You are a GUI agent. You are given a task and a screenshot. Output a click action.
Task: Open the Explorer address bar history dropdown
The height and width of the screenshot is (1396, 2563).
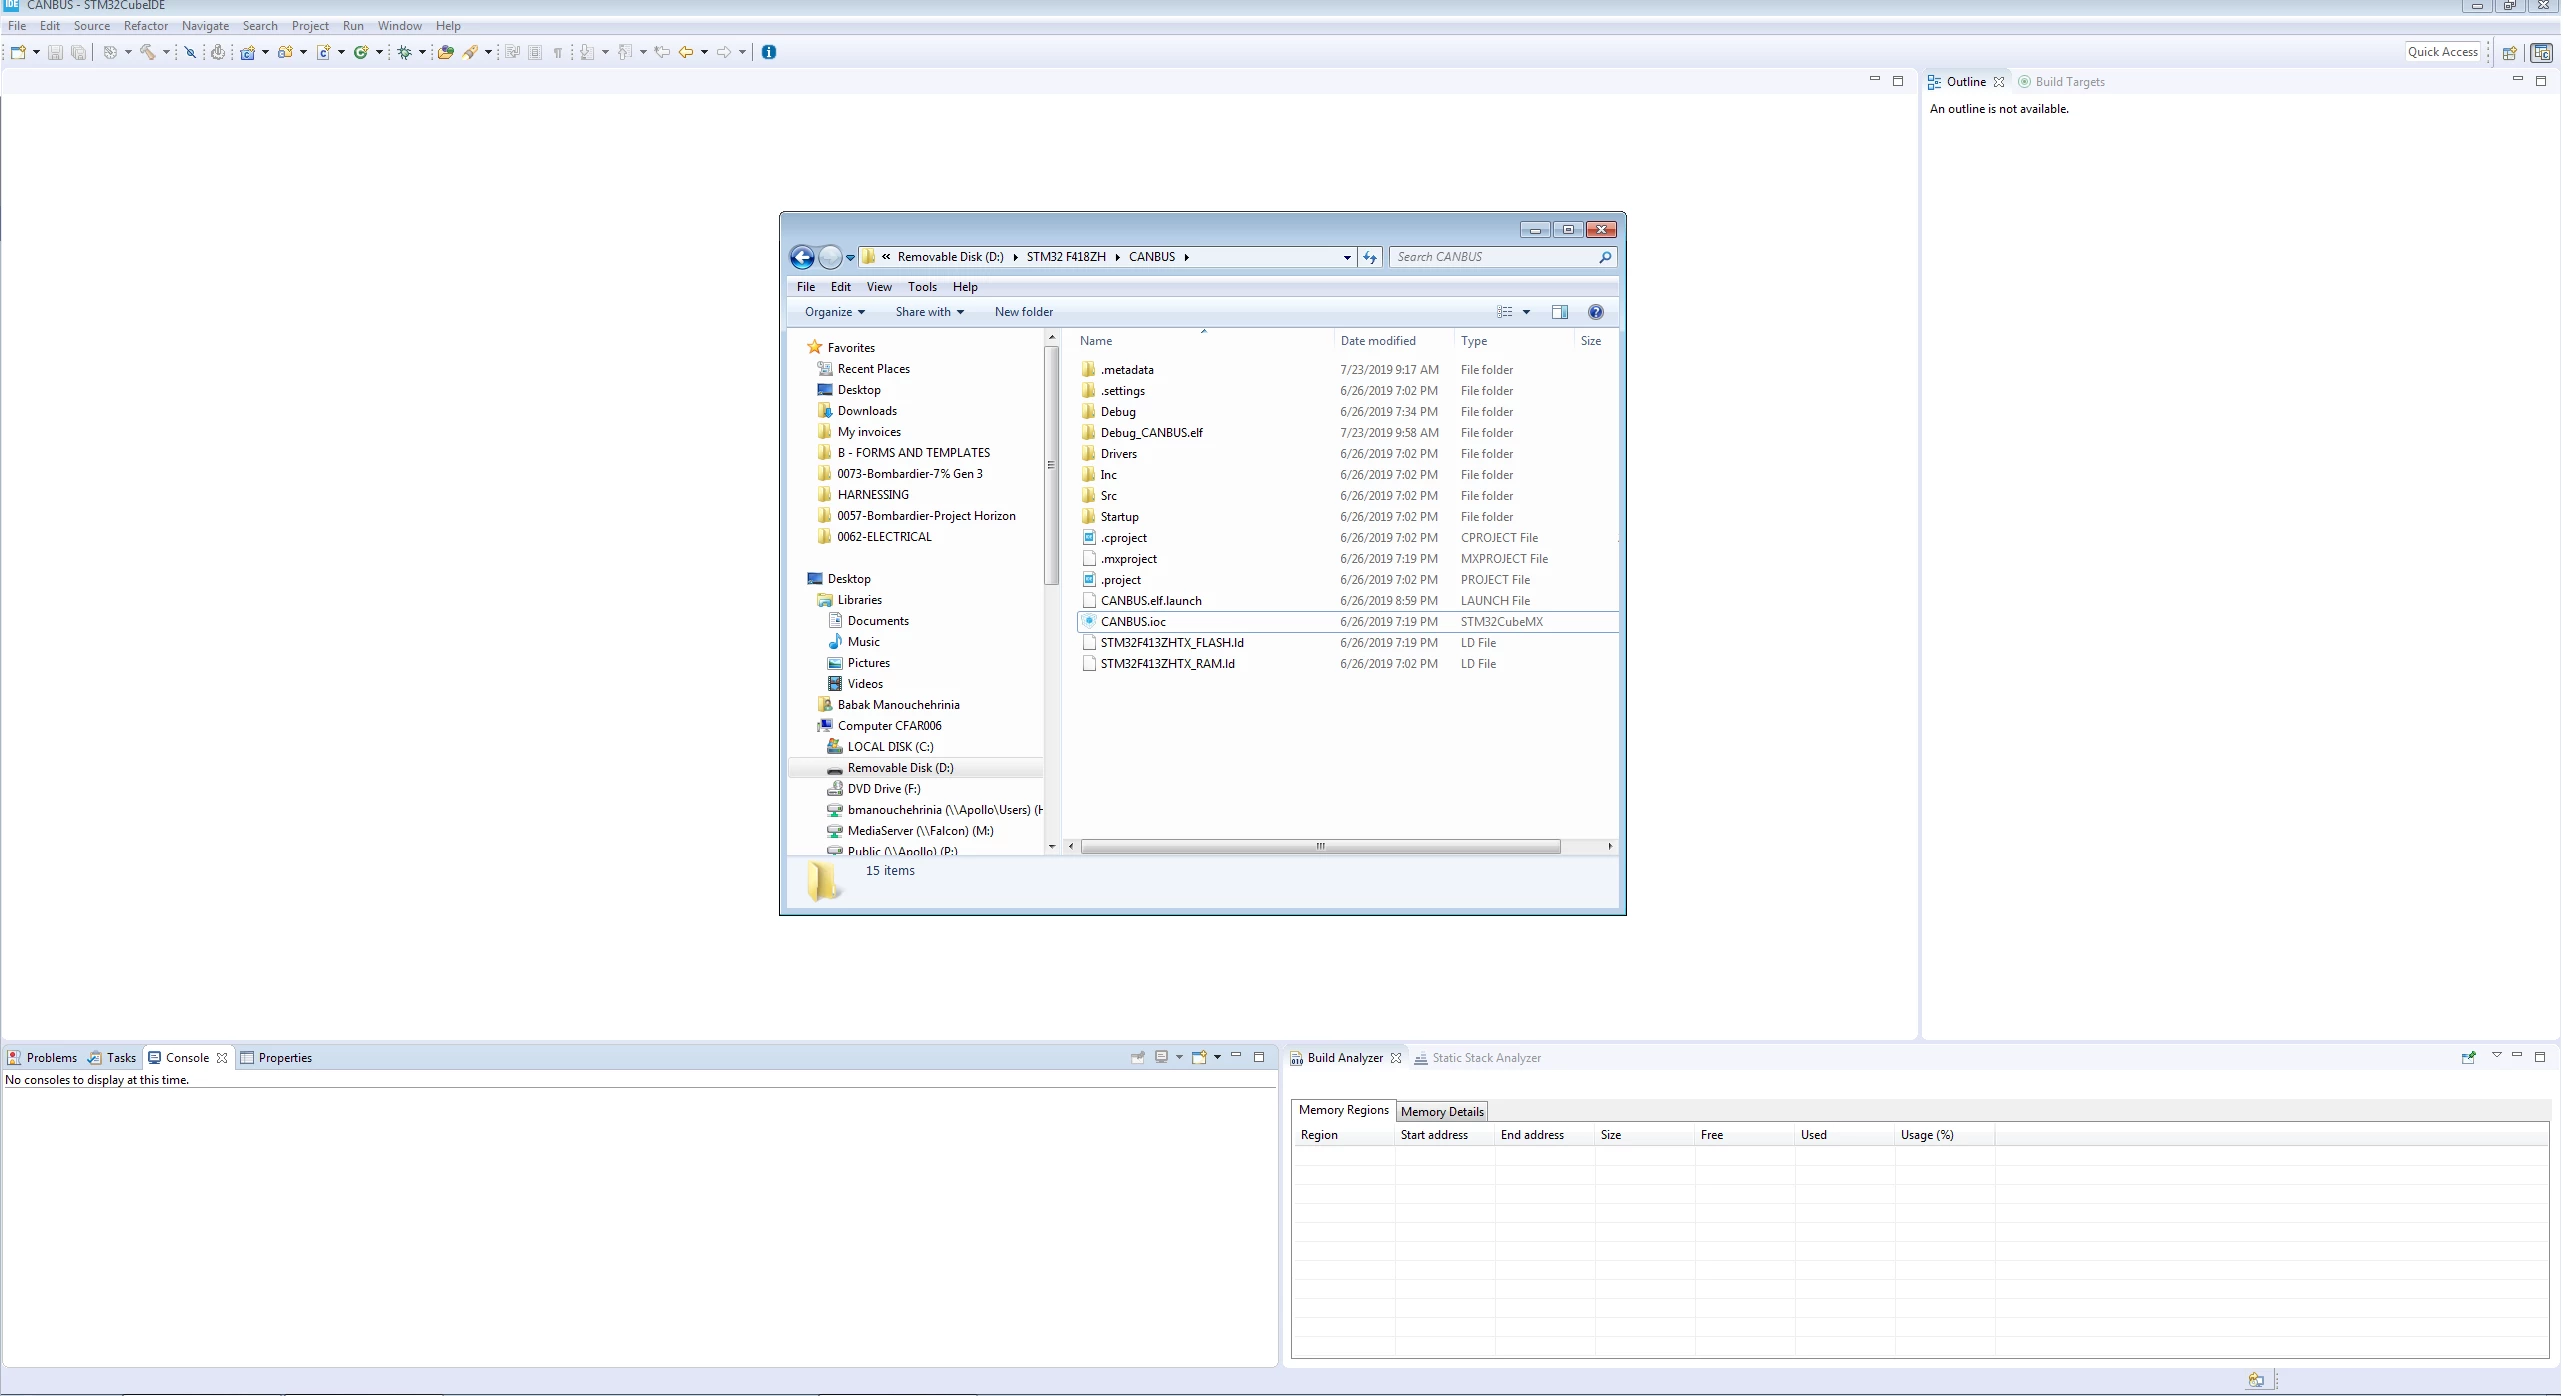pos(1347,257)
